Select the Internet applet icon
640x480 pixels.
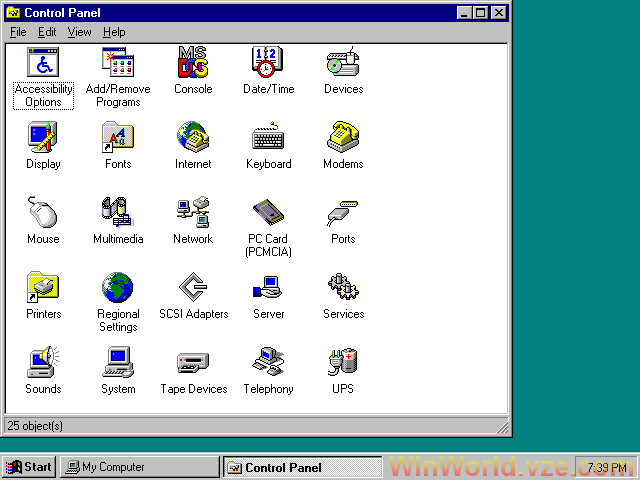(193, 137)
